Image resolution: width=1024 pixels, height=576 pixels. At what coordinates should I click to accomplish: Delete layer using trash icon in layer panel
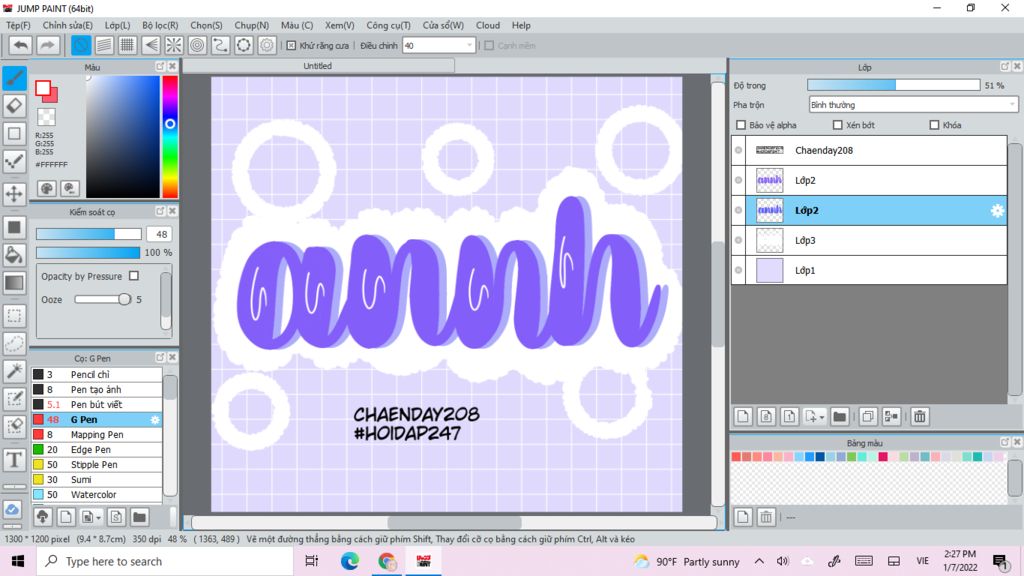point(919,416)
